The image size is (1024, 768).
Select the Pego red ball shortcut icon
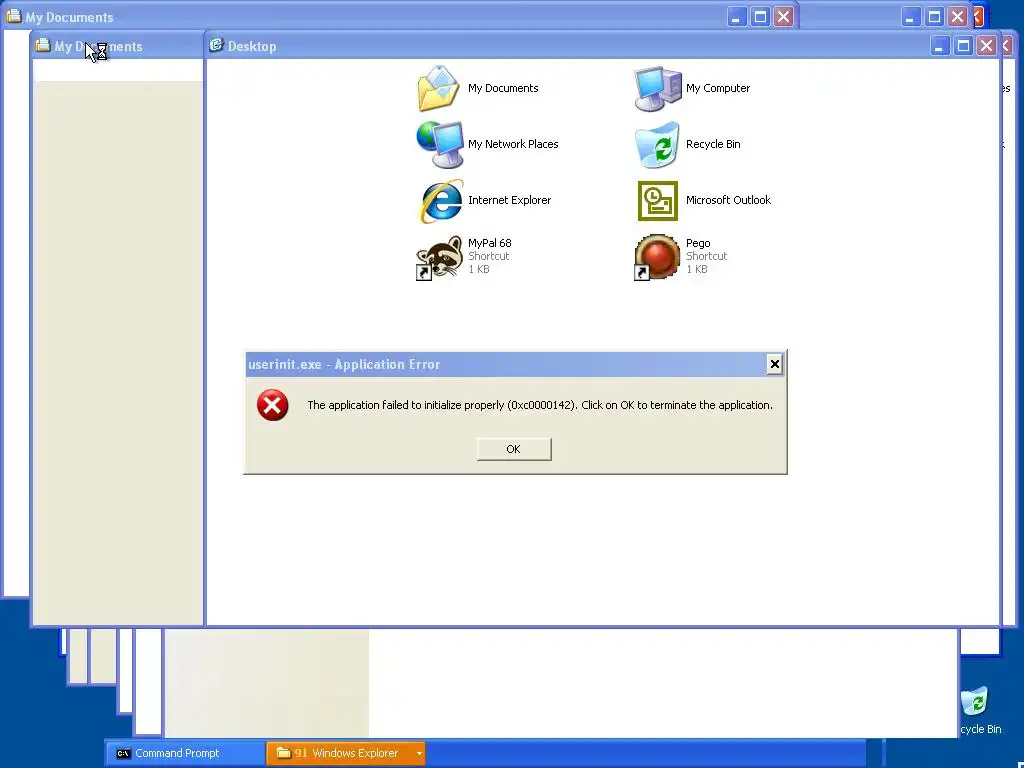click(657, 257)
